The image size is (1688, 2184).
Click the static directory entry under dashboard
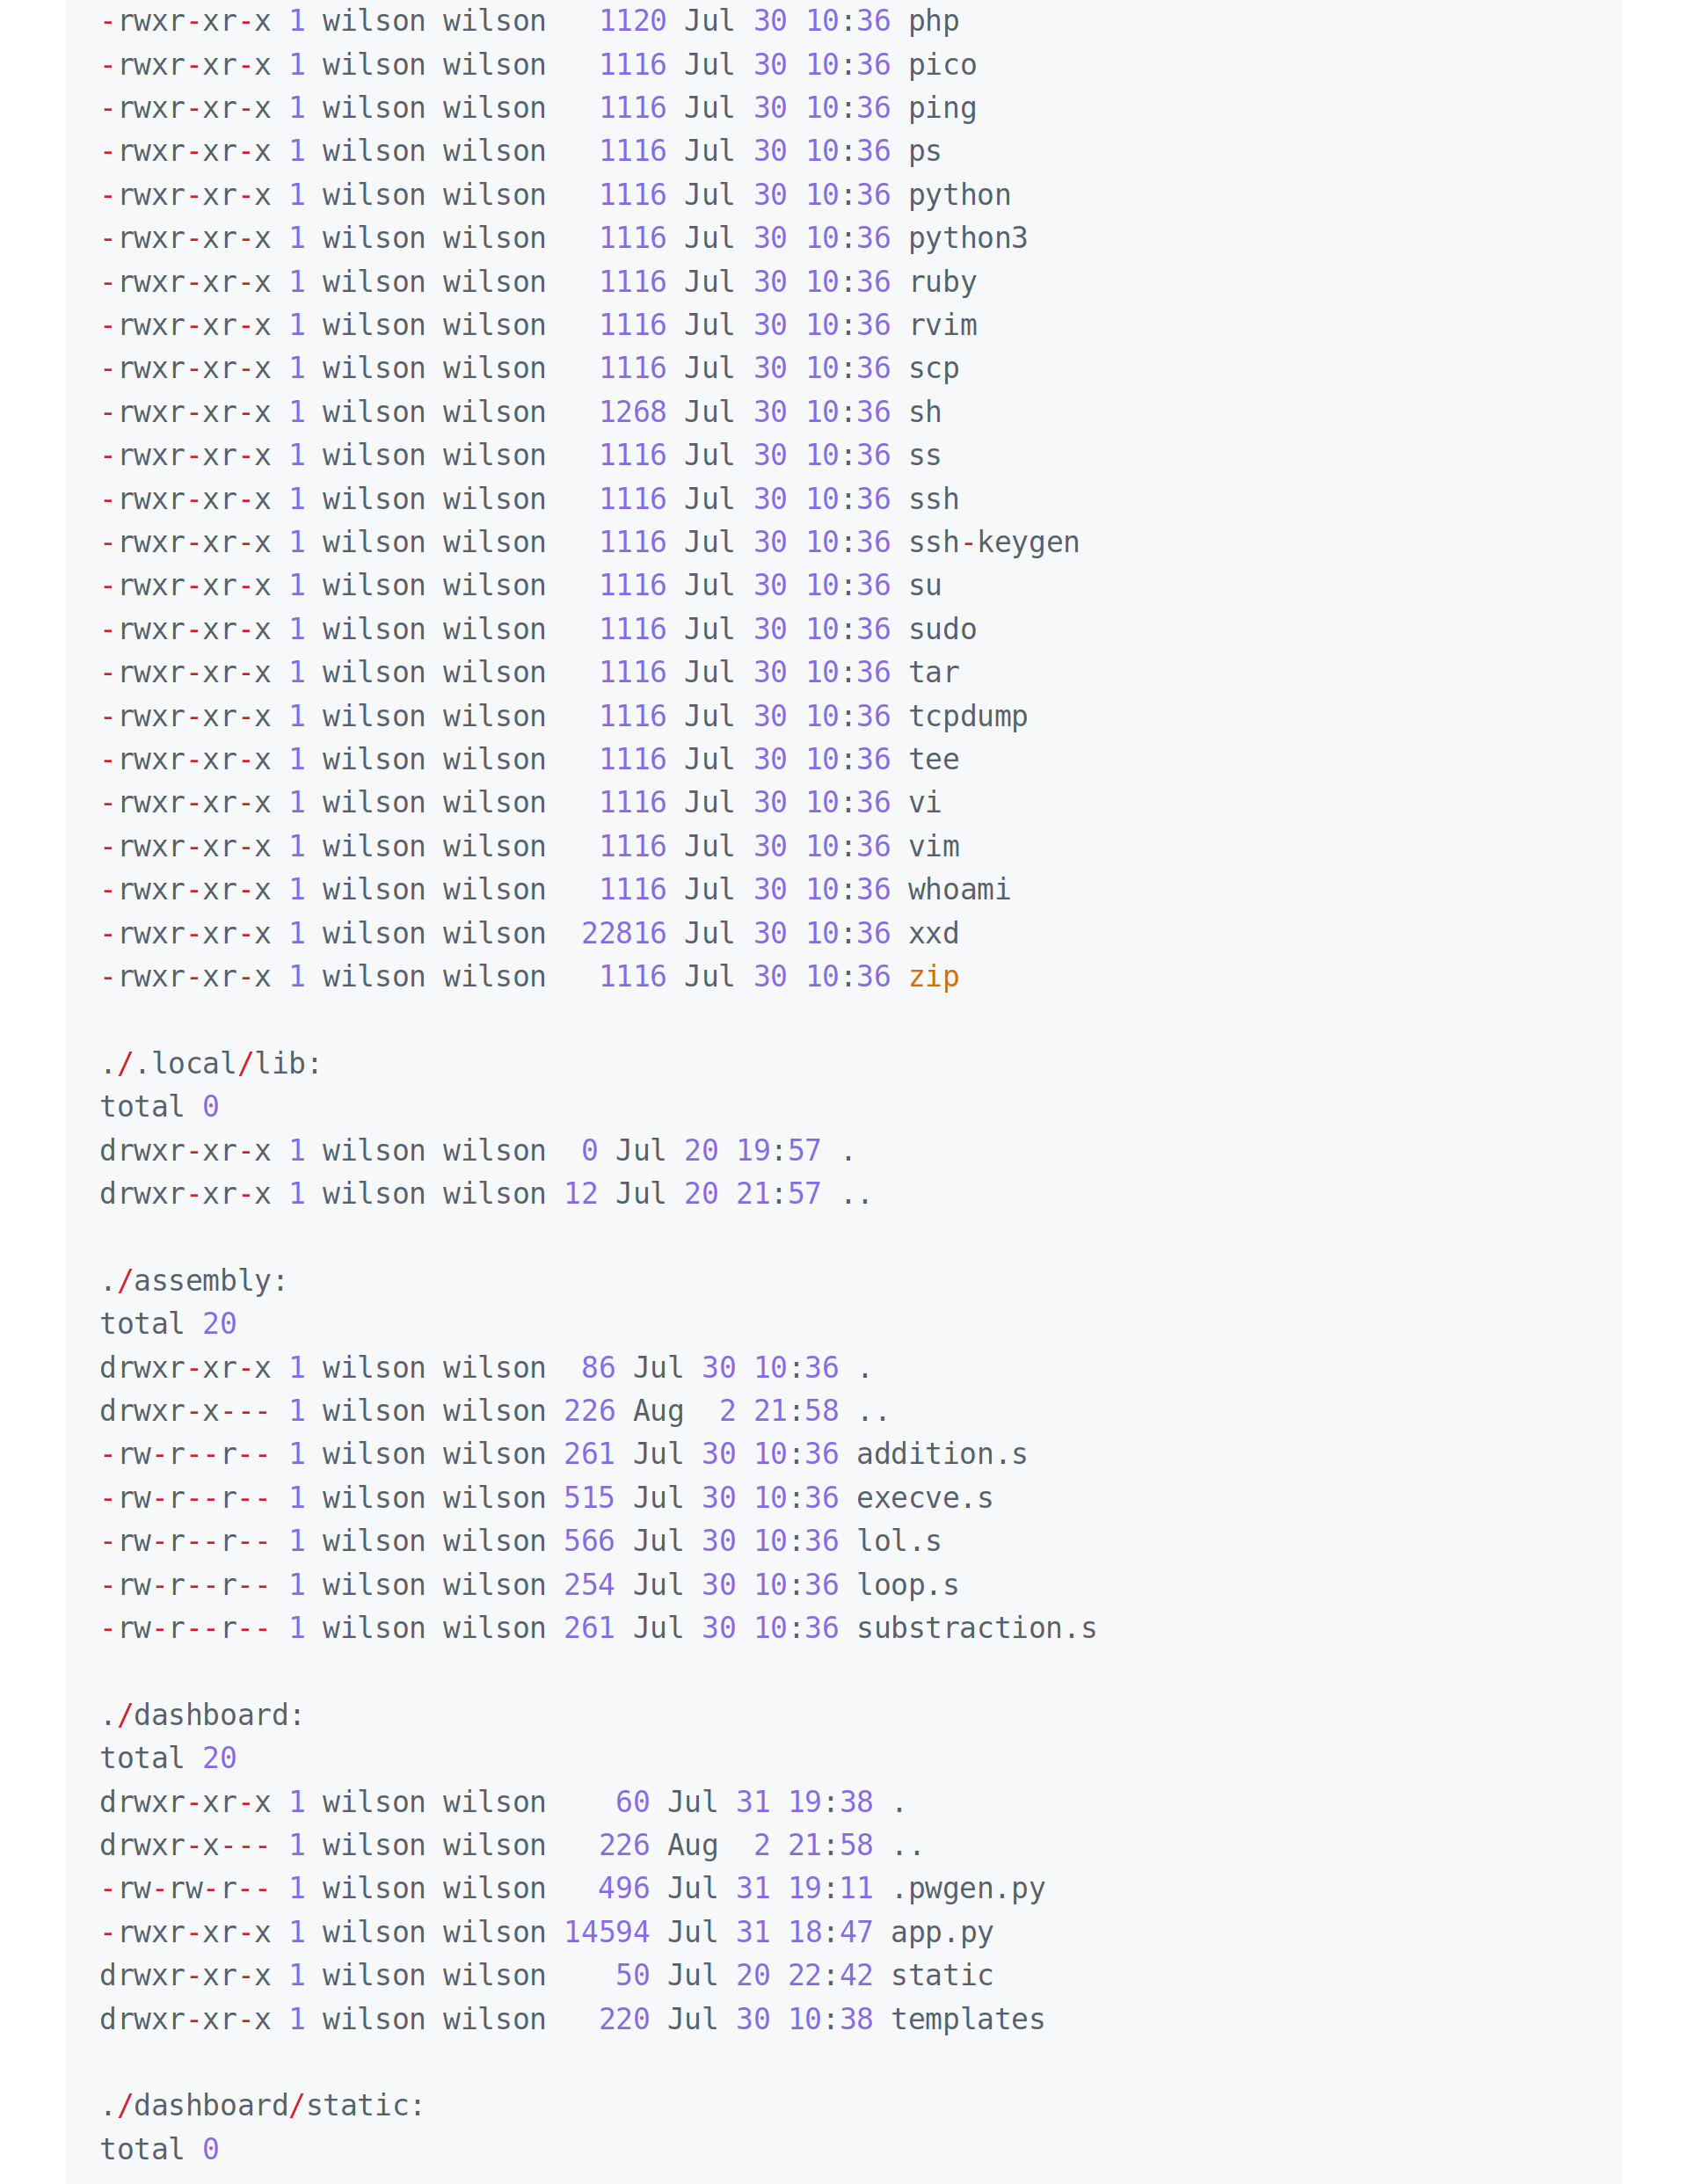click(941, 1975)
